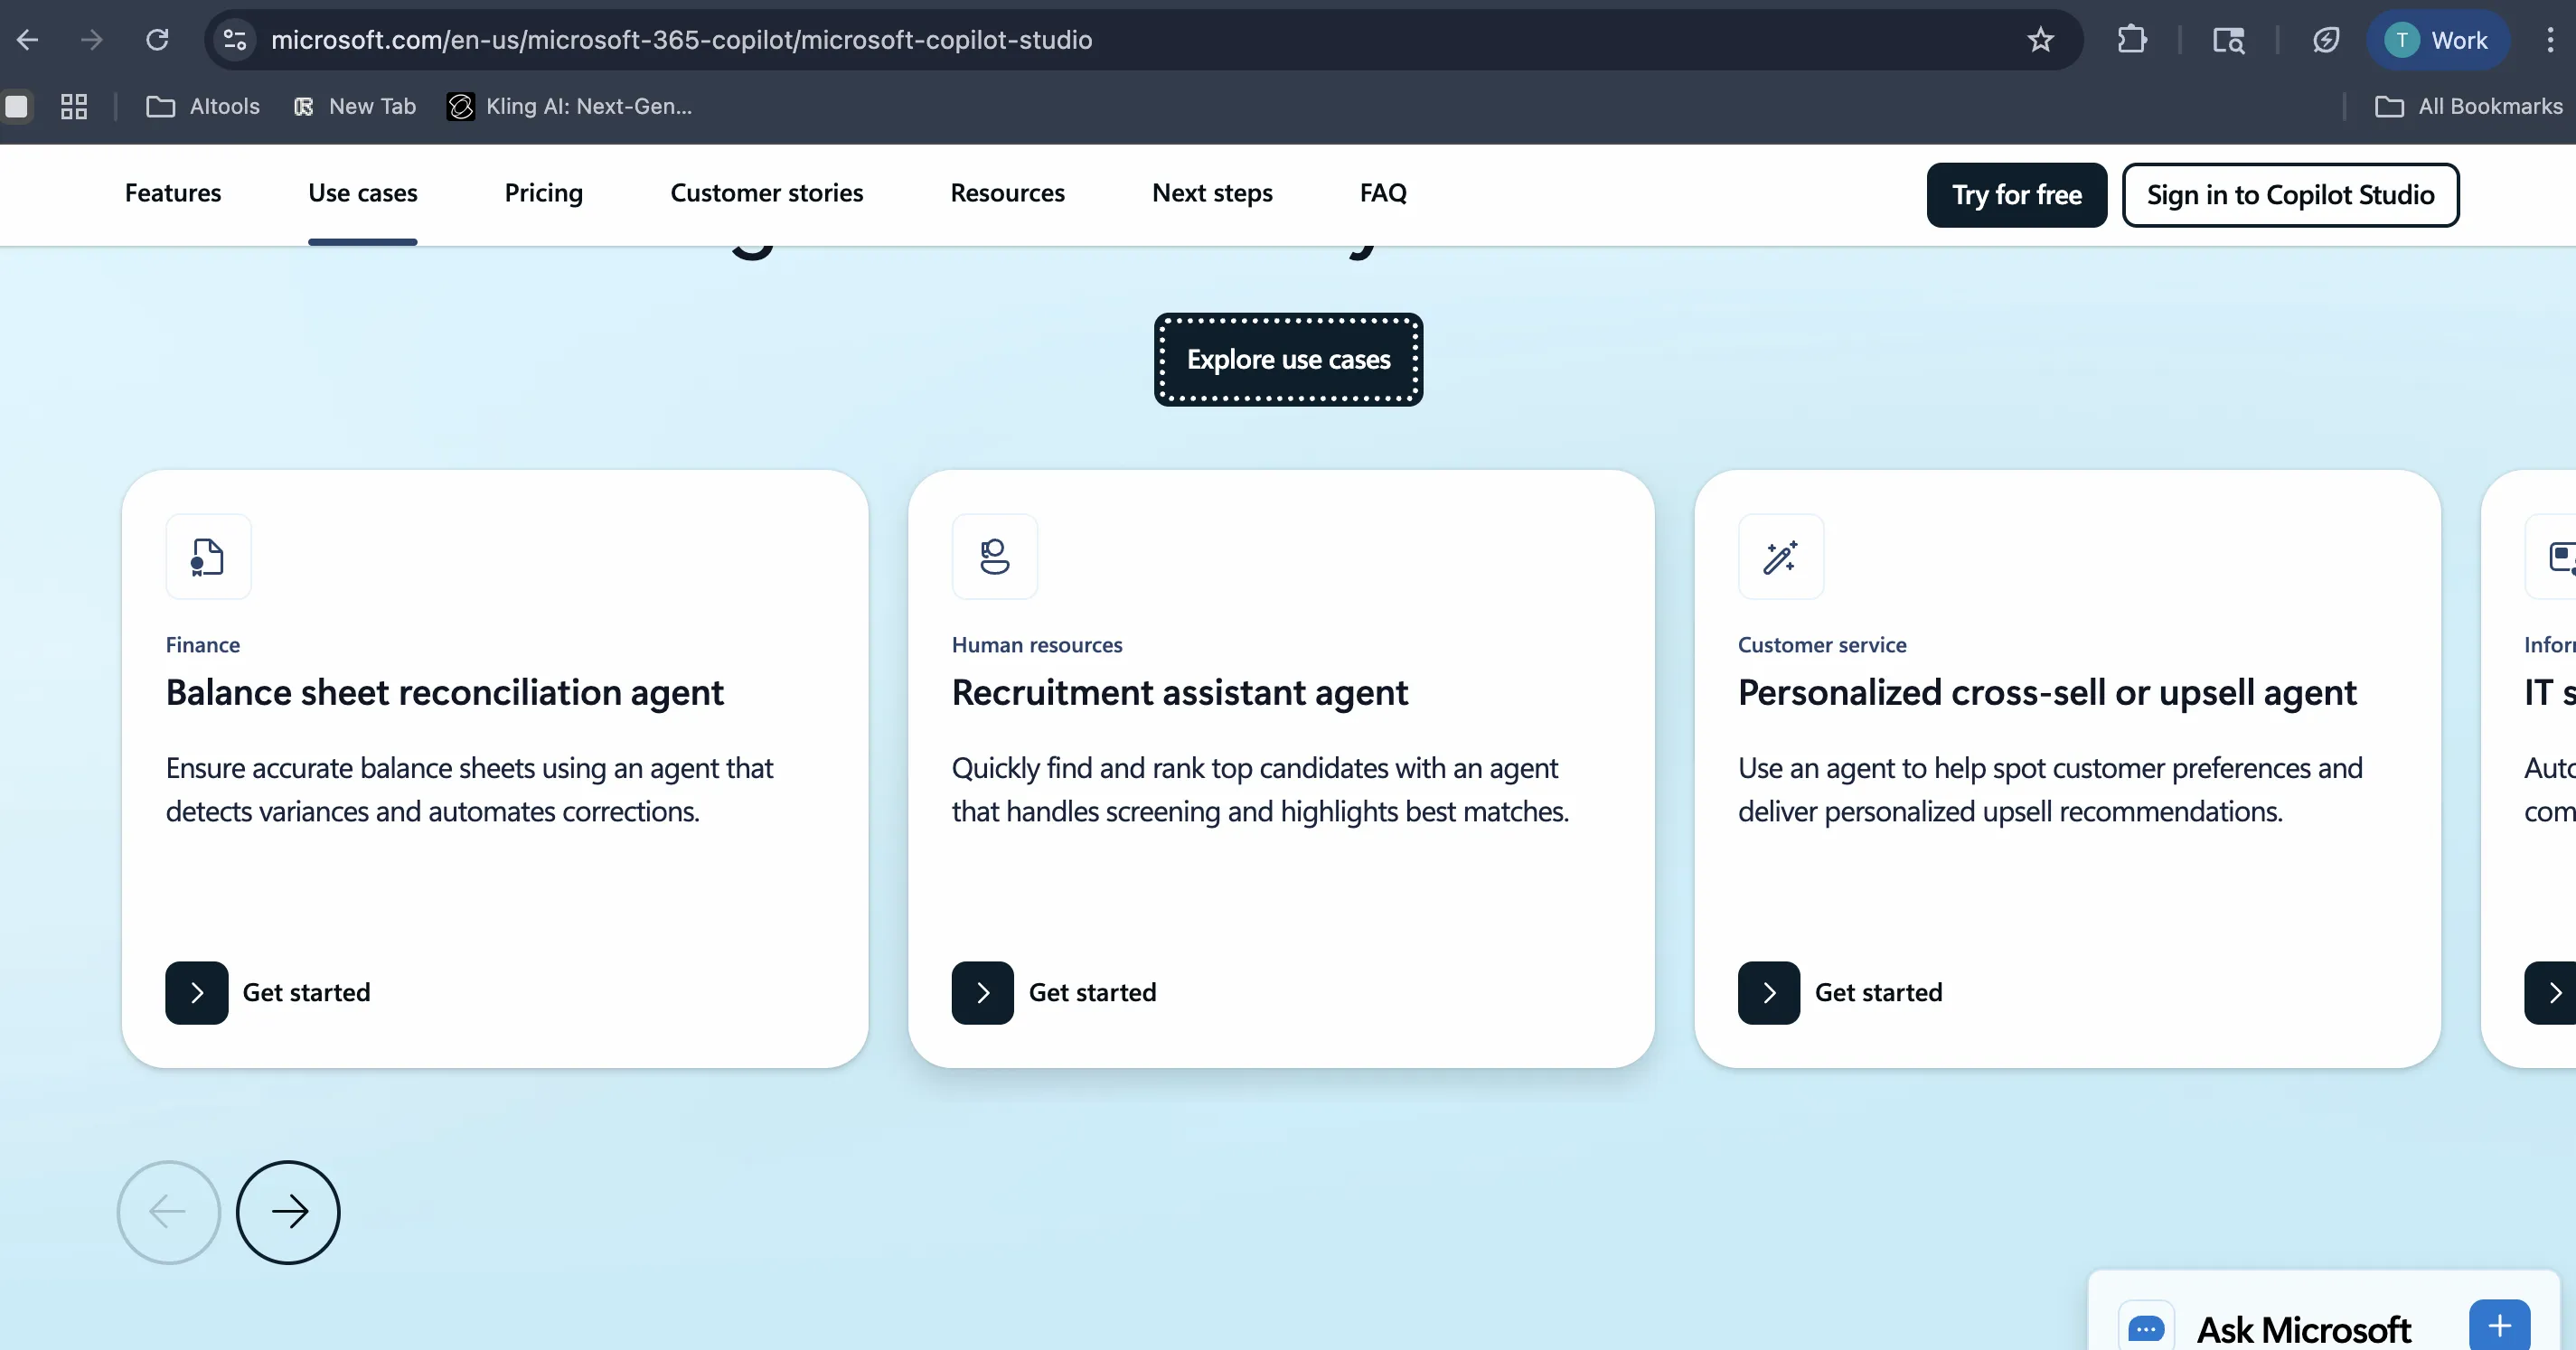
Task: Bookmark this page with the star icon
Action: [x=2040, y=40]
